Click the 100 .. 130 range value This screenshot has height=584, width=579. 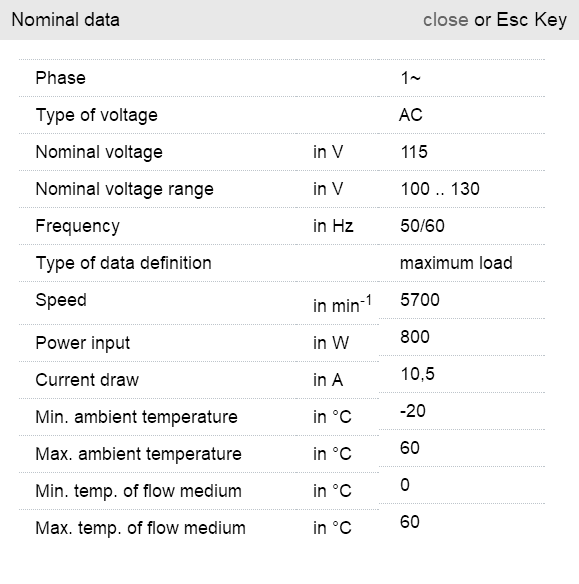pyautogui.click(x=440, y=189)
